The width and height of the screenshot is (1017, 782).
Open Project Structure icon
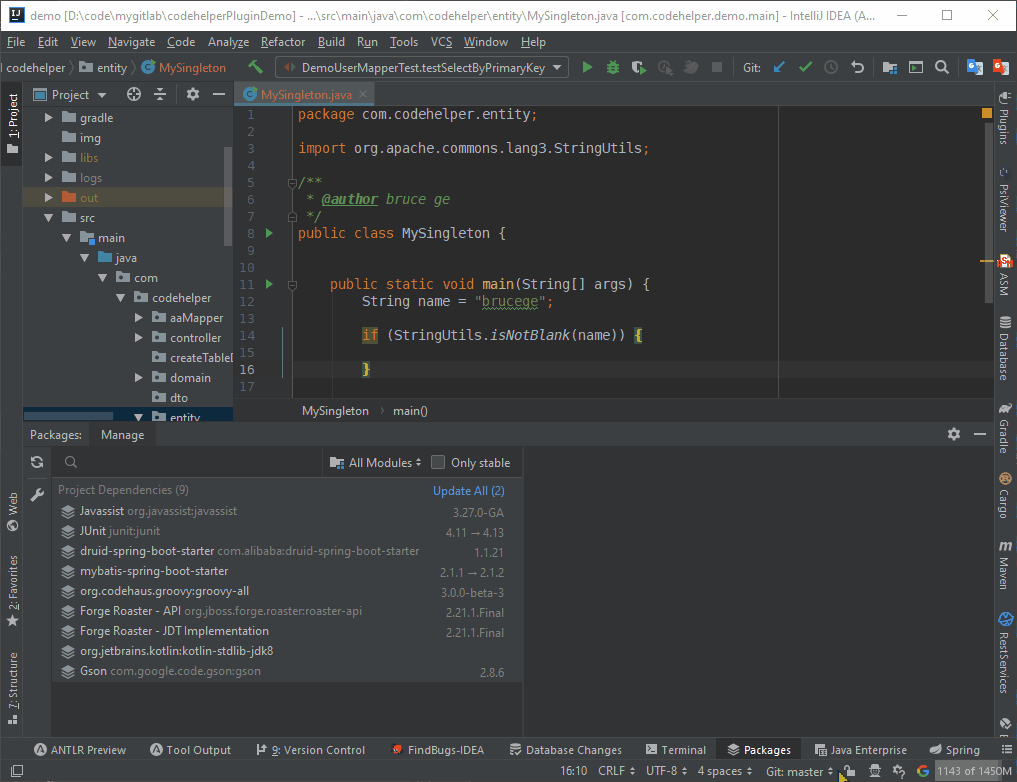[890, 67]
